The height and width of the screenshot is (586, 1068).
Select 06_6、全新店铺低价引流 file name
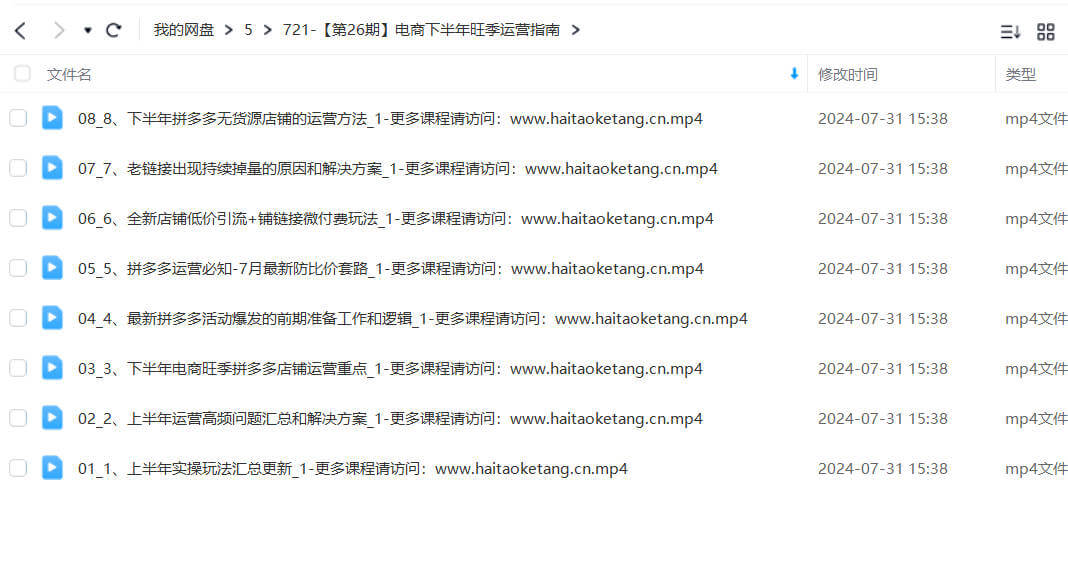click(396, 219)
